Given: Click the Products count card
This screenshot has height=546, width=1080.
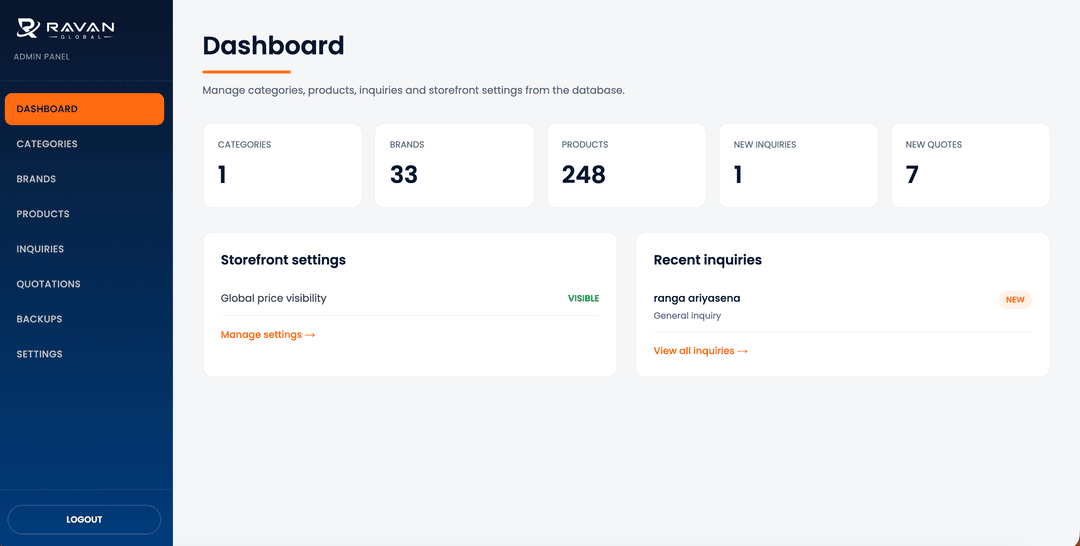Looking at the screenshot, I should (626, 165).
